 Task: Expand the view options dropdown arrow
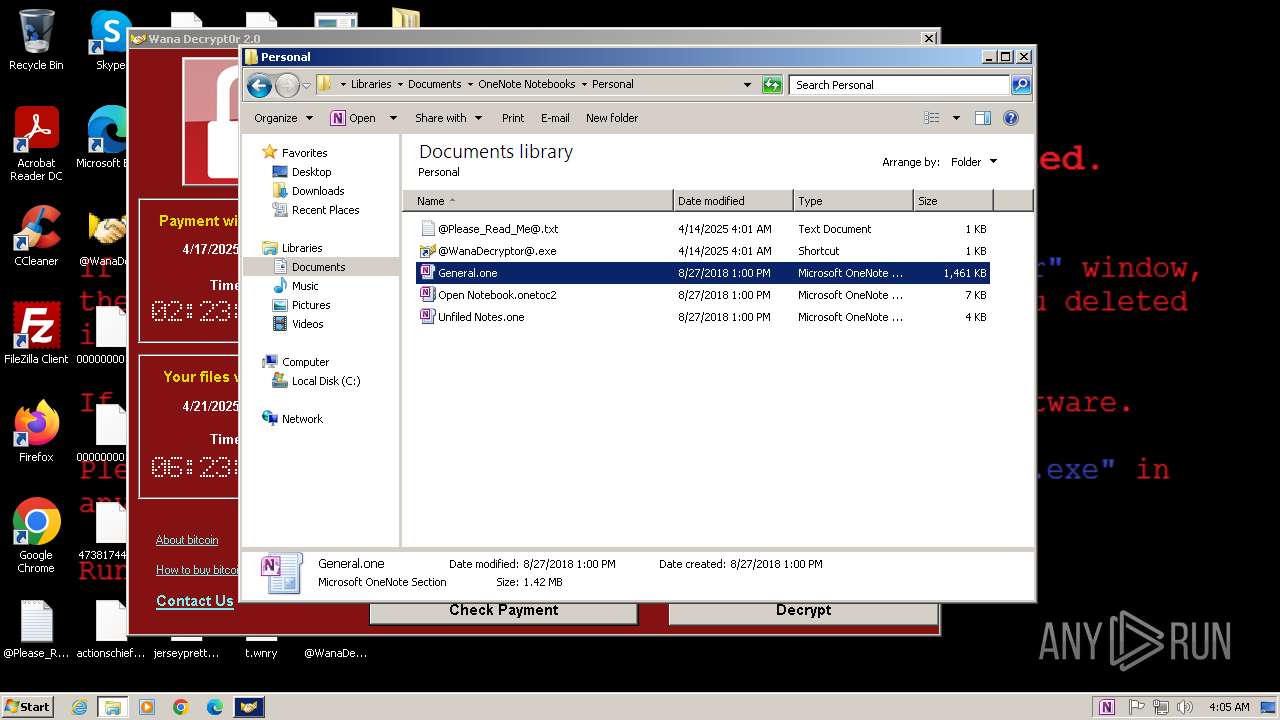[956, 118]
